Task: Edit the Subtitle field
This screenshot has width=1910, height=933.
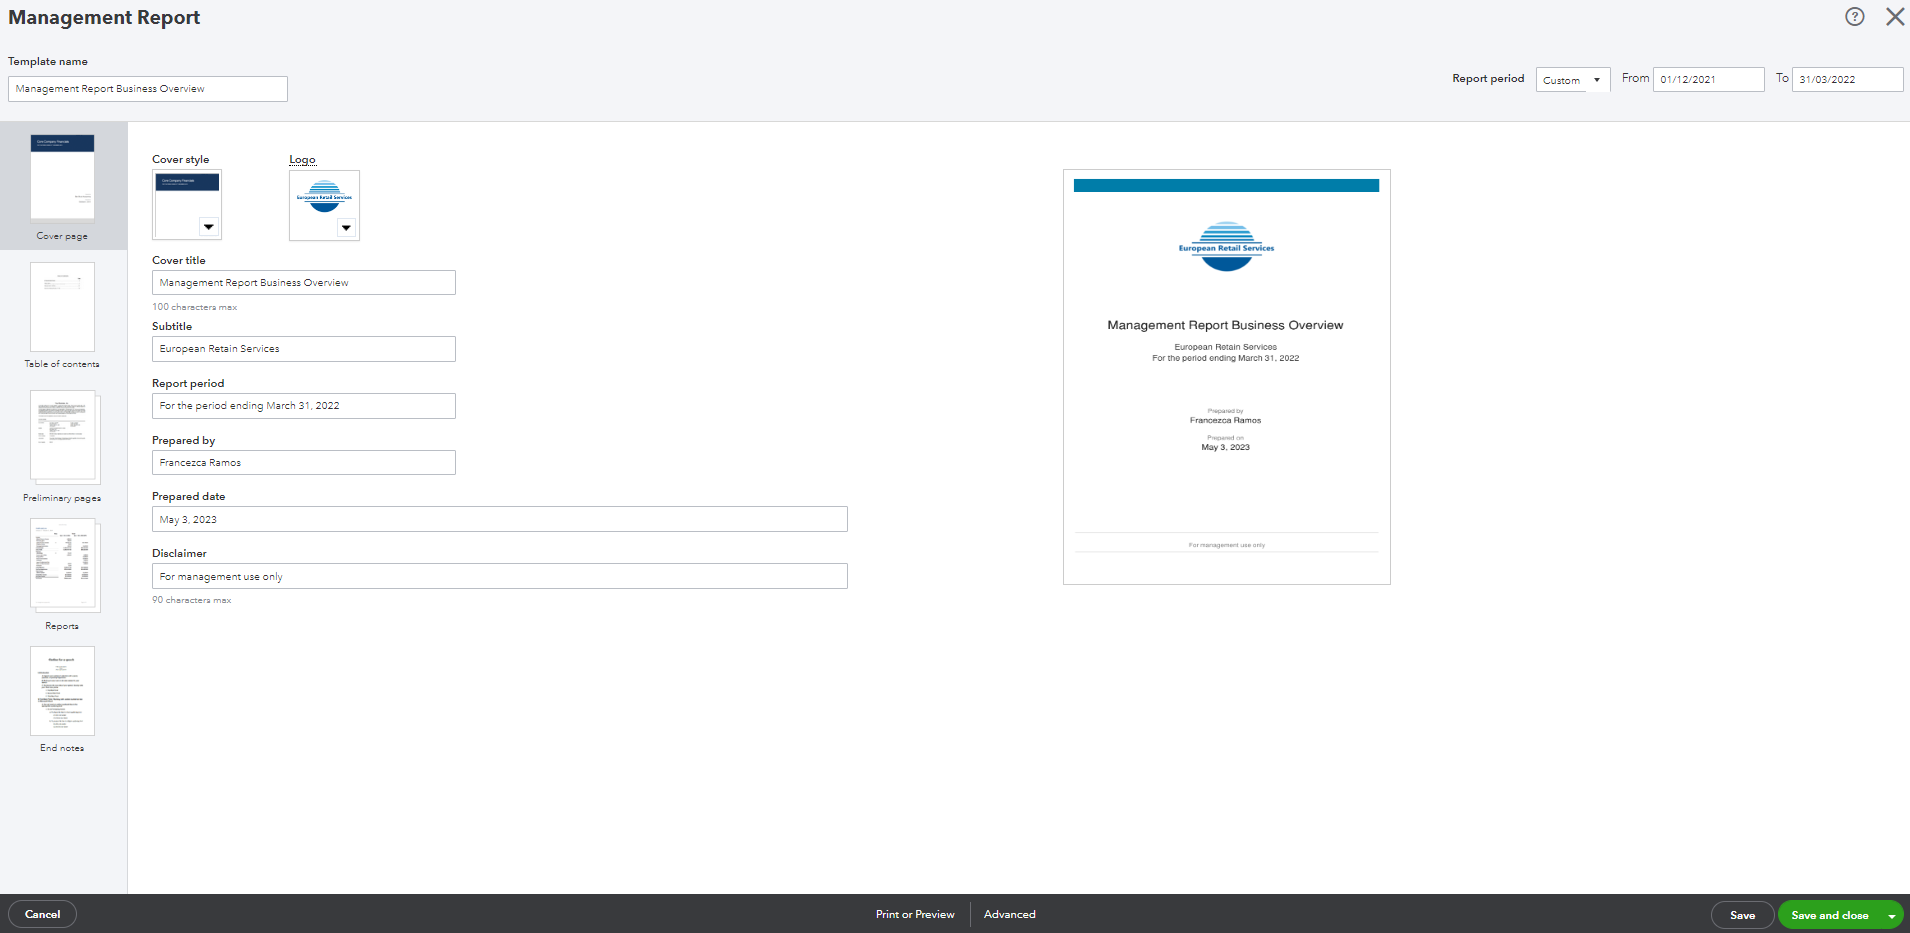Action: [304, 349]
